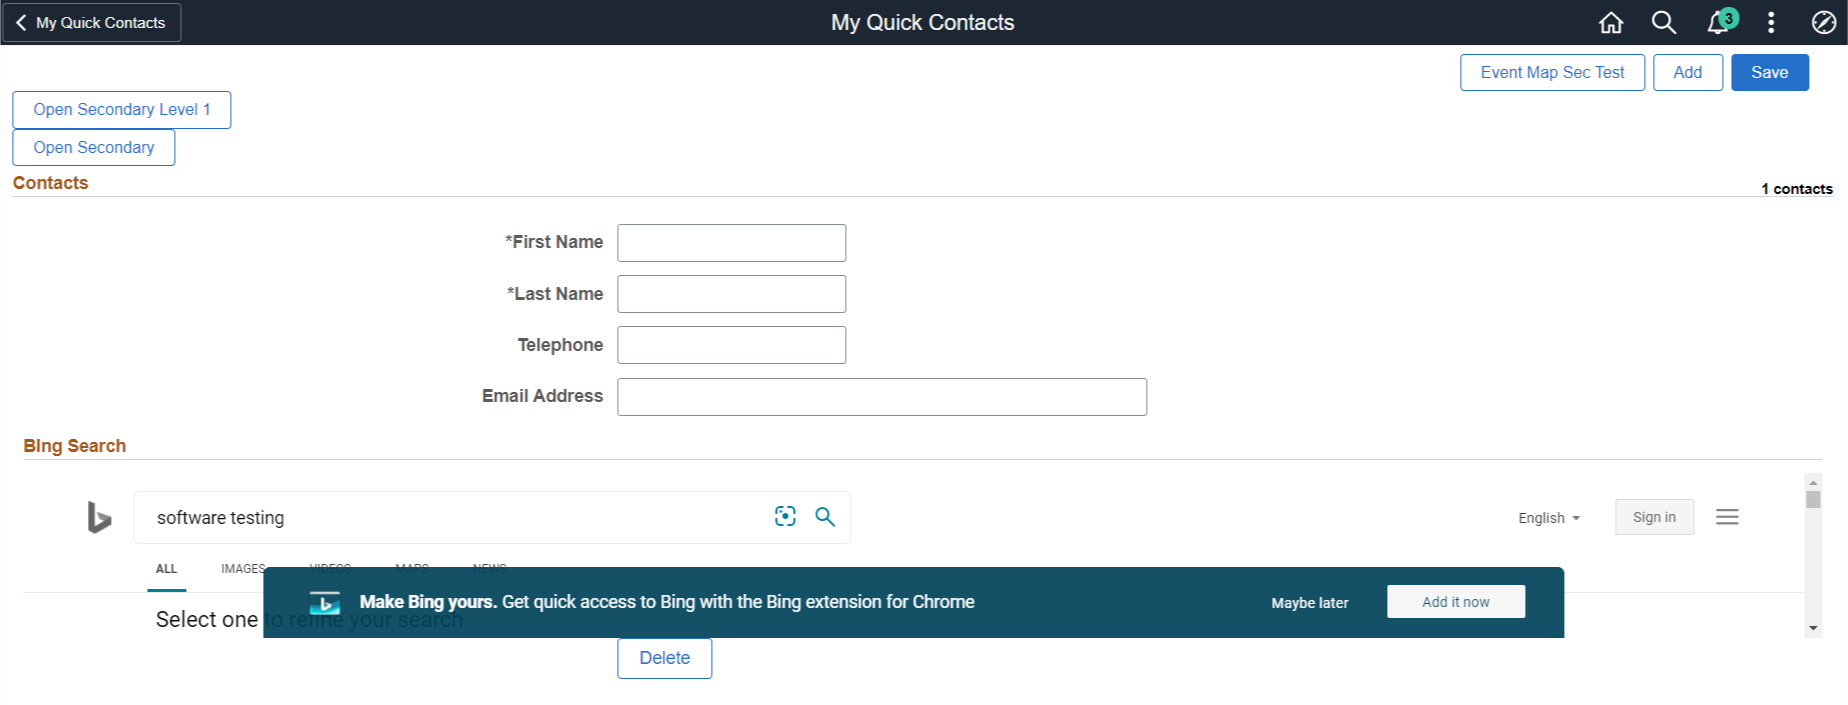Screen dimensions: 1848x705
Task: Click the Bing search magnifier button
Action: (x=825, y=516)
